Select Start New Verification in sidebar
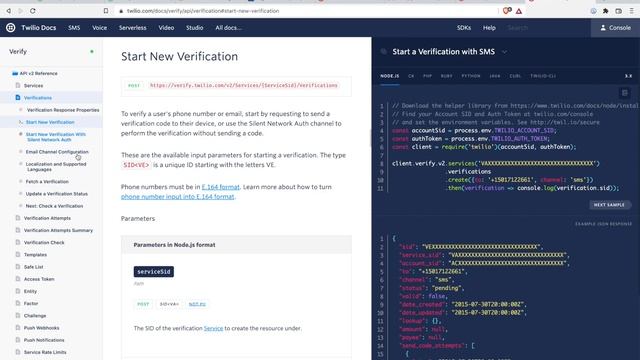The width and height of the screenshot is (640, 360). coord(50,122)
